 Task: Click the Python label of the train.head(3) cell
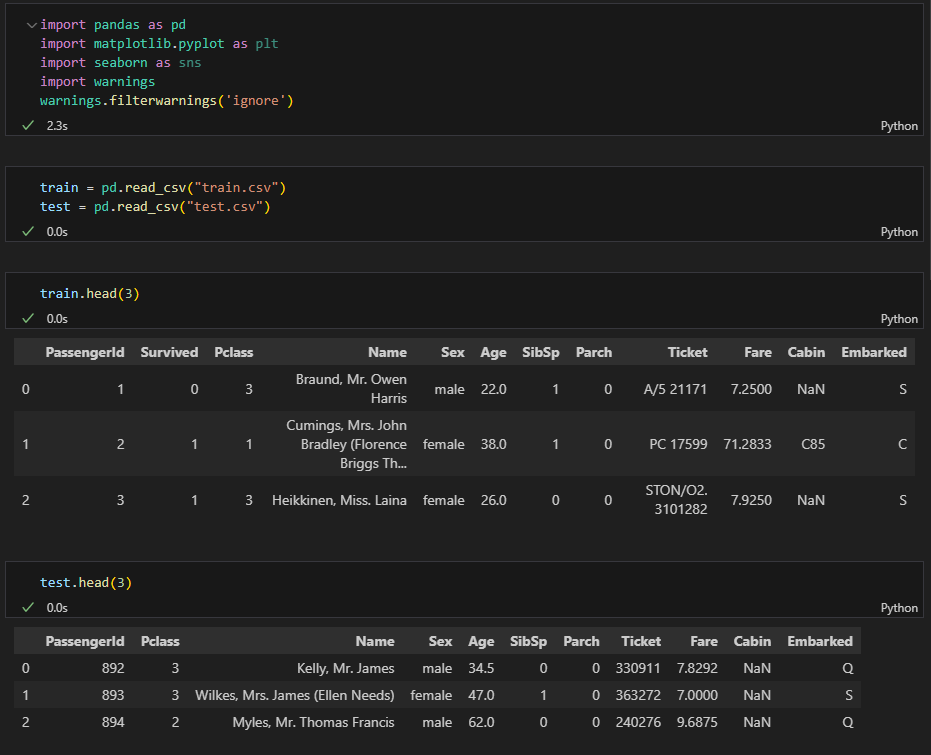(x=899, y=319)
